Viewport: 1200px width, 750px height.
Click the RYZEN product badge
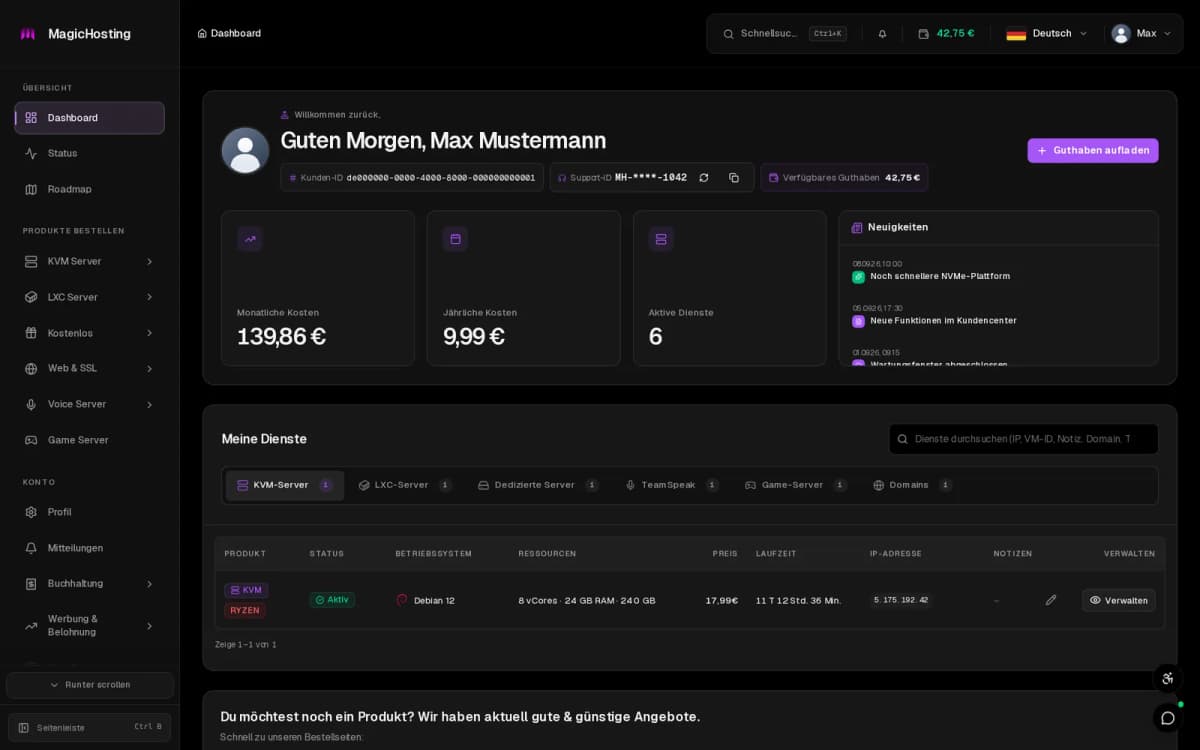[245, 610]
